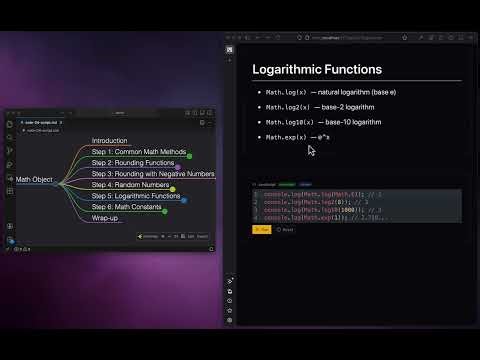Close the open markdown editor tab
The height and width of the screenshot is (360, 480).
pos(61,123)
